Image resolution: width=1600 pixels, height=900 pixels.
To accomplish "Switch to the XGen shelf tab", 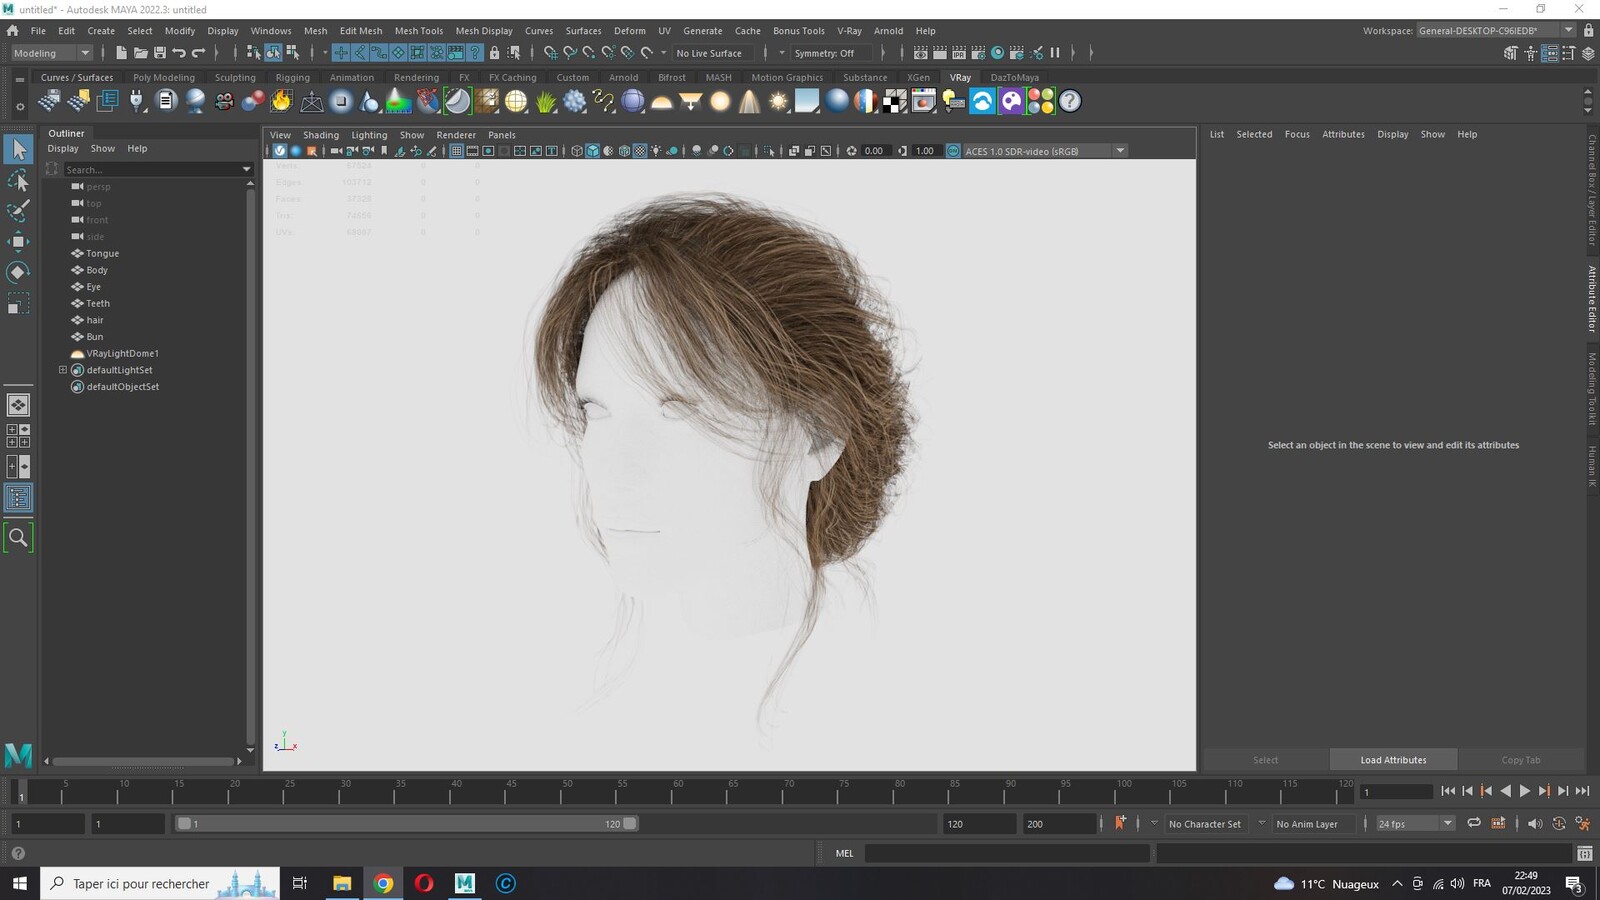I will [918, 77].
